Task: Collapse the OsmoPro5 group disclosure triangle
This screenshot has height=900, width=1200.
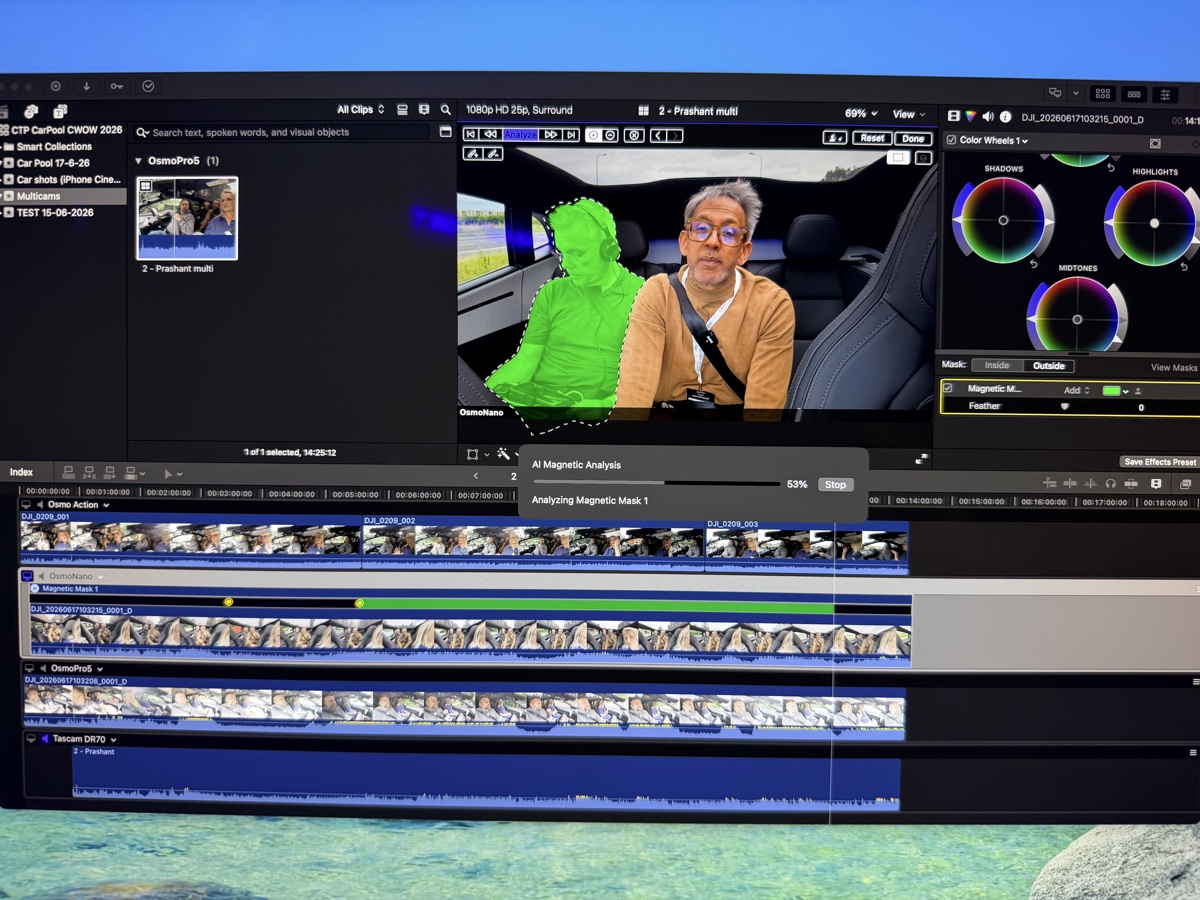Action: (x=138, y=161)
